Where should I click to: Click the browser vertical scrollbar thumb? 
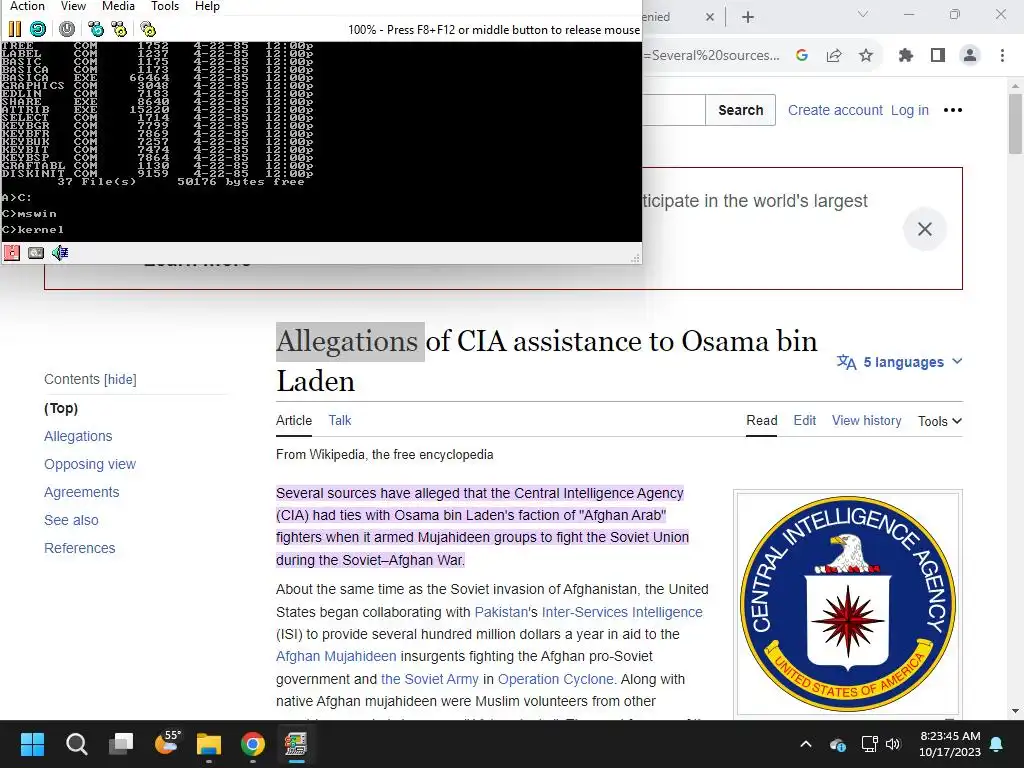[1015, 124]
